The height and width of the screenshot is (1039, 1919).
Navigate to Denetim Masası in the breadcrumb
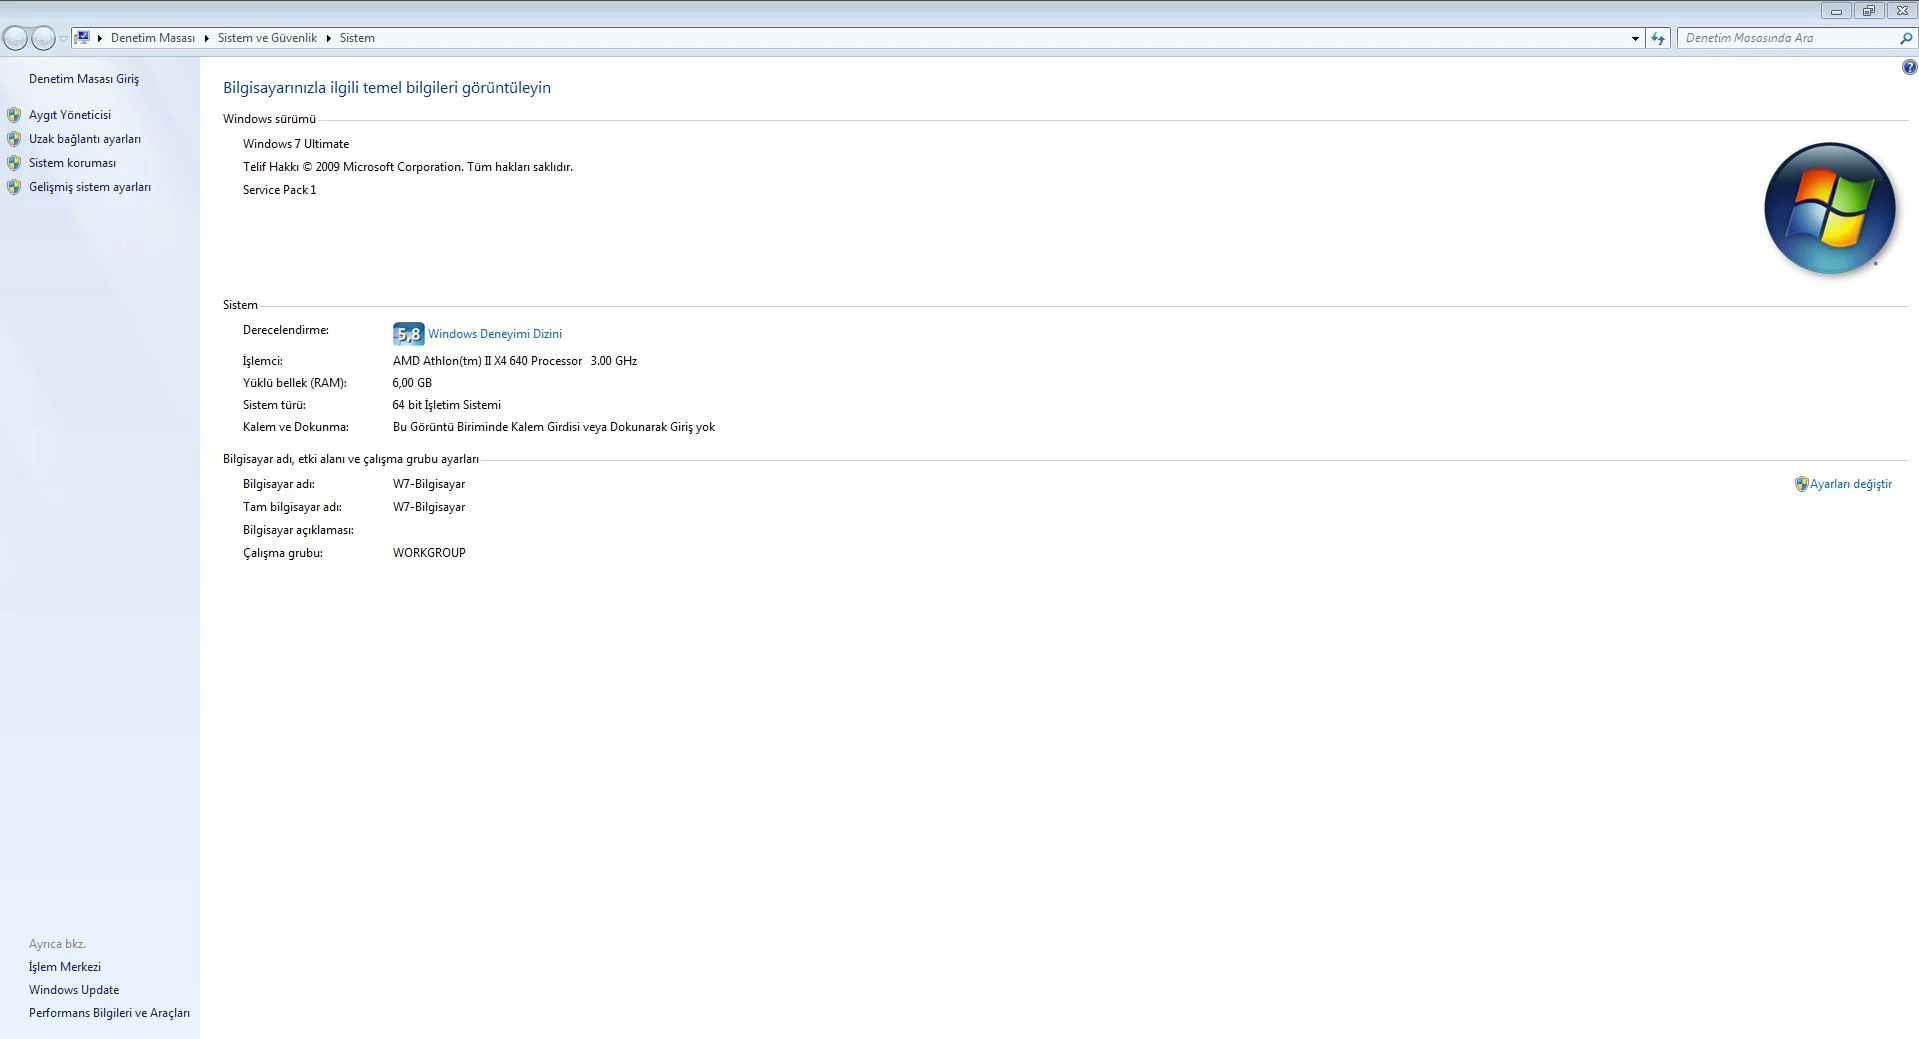pyautogui.click(x=153, y=38)
